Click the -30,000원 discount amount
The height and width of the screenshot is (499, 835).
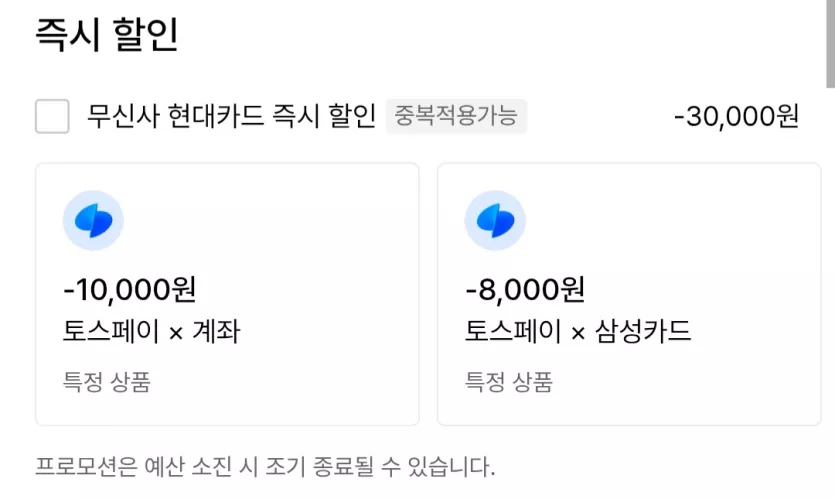[736, 116]
